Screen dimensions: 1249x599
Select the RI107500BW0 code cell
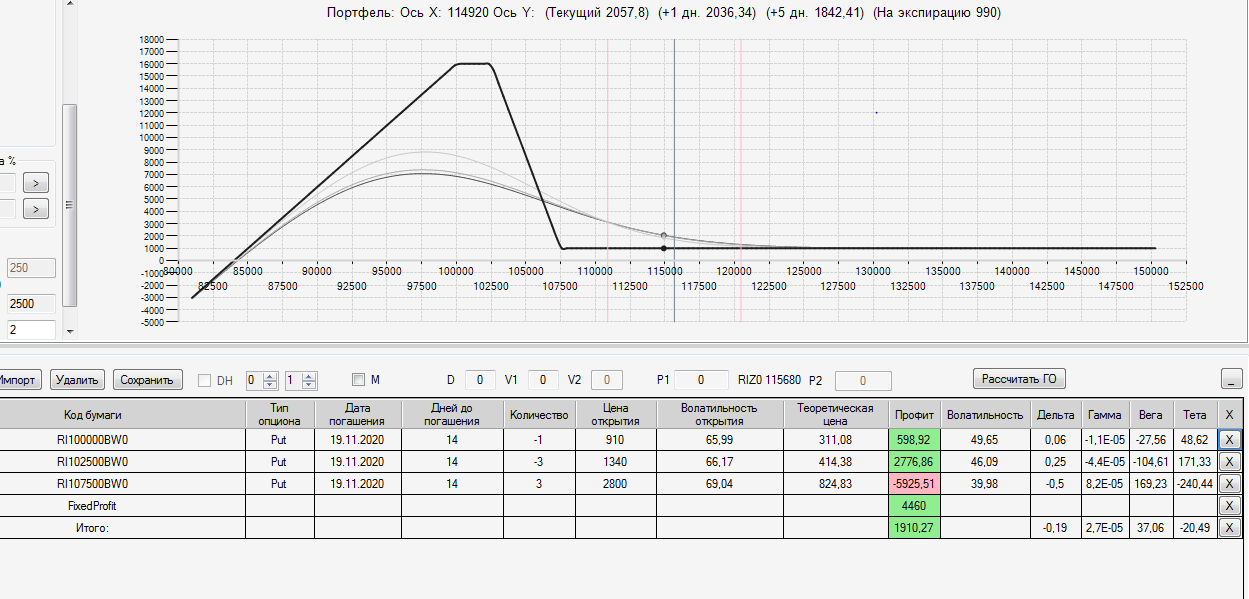(x=123, y=484)
